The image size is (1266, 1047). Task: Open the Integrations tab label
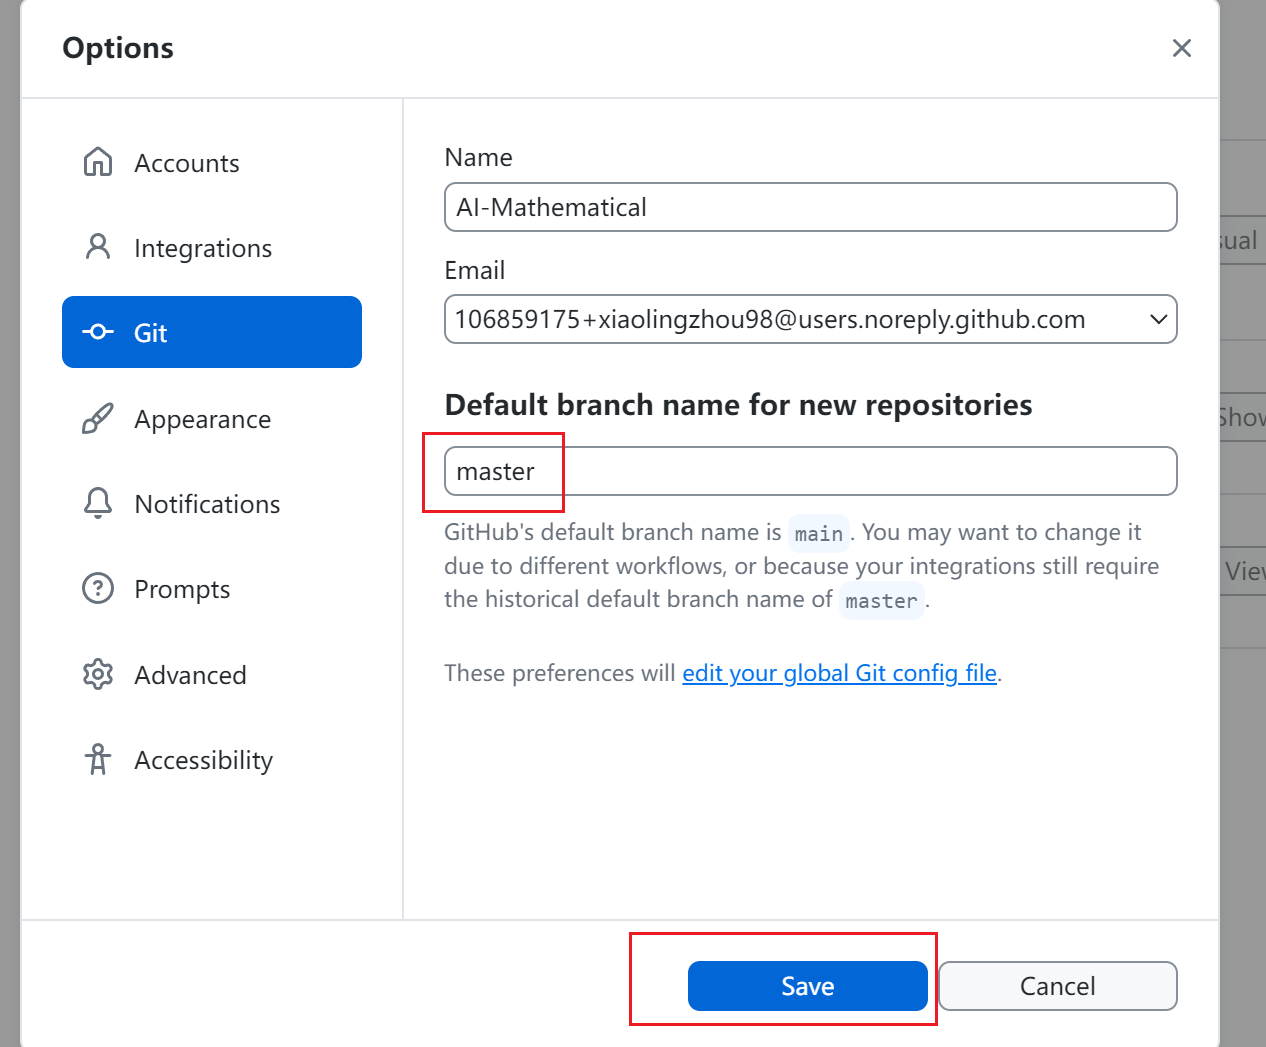[x=203, y=248]
